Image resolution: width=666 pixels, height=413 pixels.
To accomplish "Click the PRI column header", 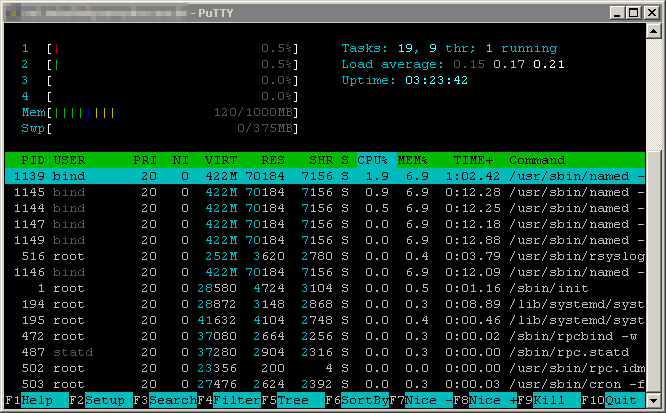I will tap(145, 160).
